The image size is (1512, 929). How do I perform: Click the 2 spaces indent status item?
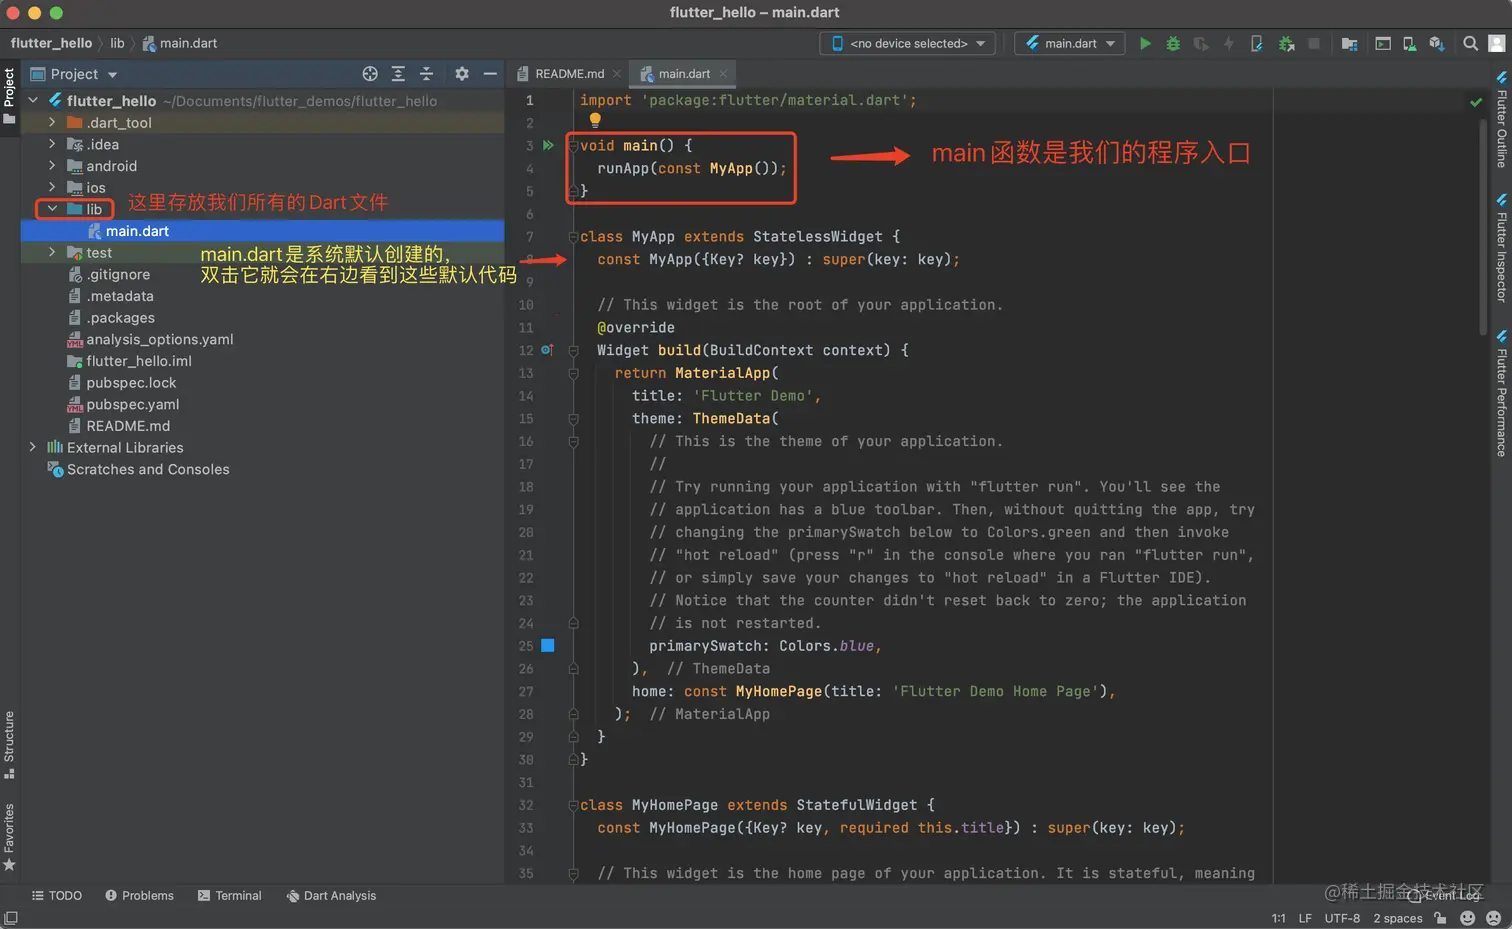coord(1398,918)
